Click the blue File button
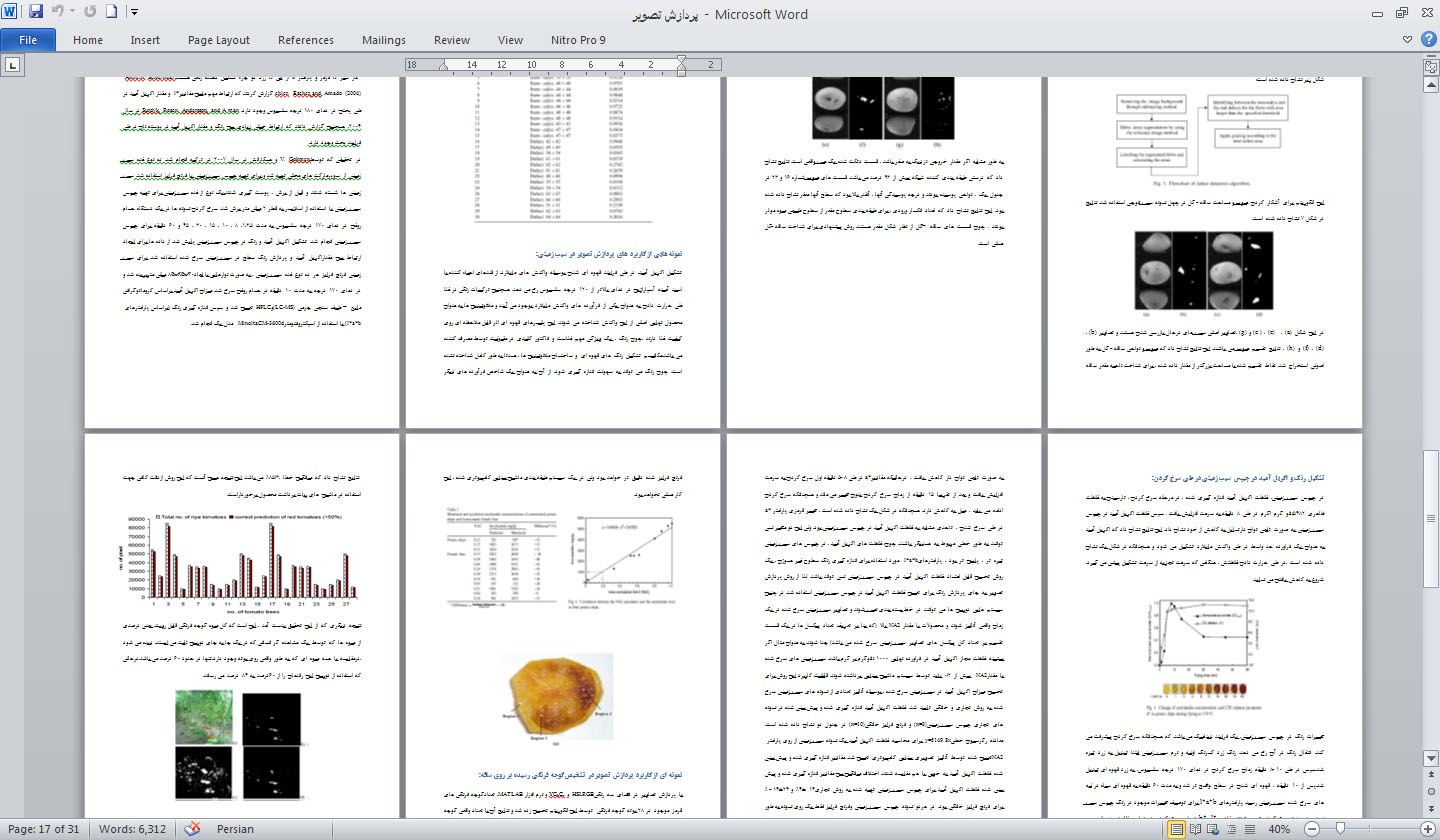 28,40
